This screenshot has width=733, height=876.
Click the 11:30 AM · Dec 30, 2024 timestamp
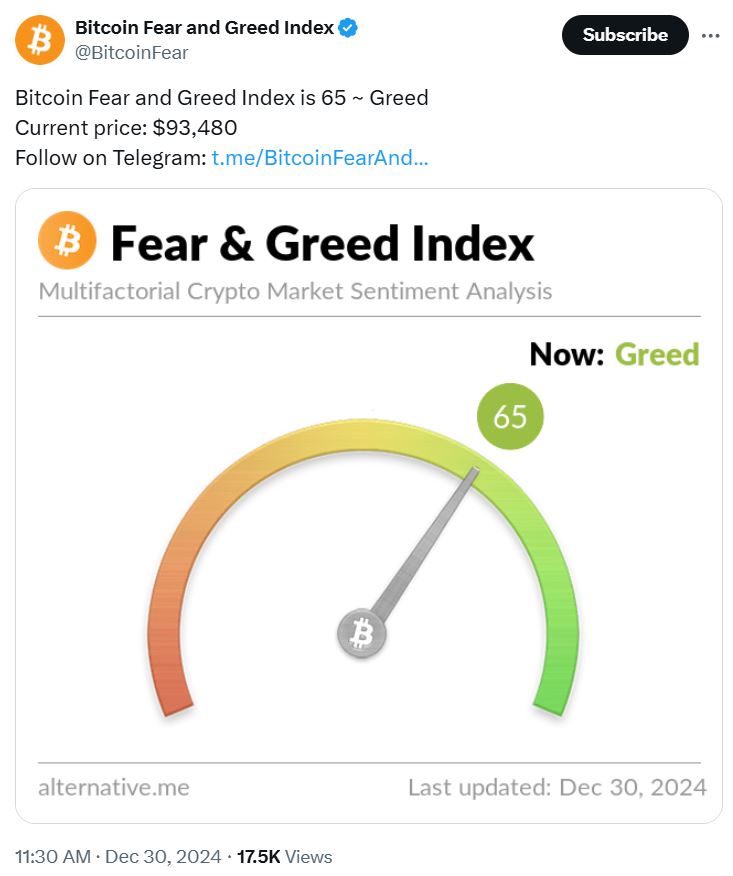coord(118,856)
